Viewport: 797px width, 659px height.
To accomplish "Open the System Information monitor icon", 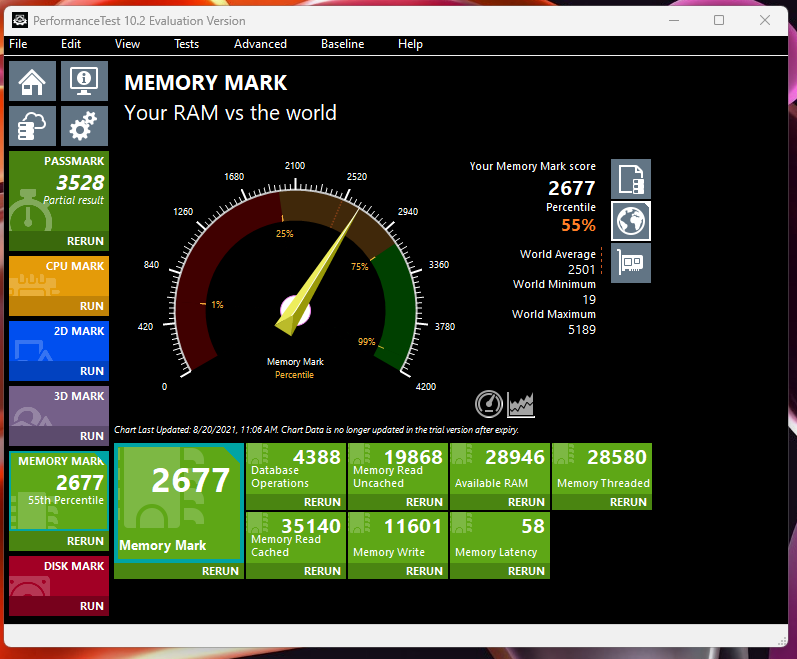I will coord(84,81).
